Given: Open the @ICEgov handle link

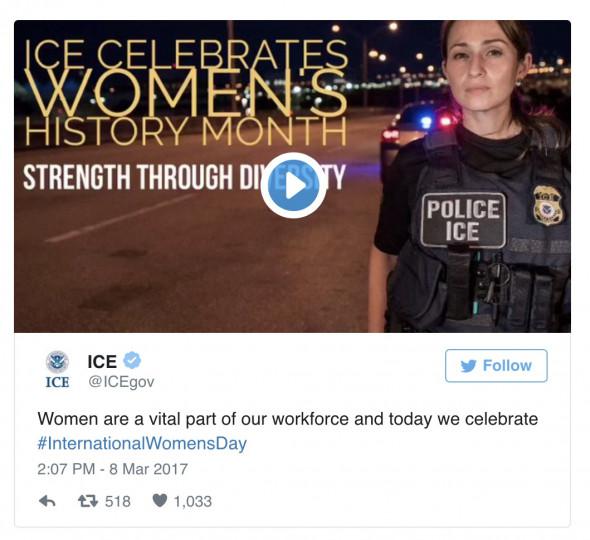Looking at the screenshot, I should 121,382.
